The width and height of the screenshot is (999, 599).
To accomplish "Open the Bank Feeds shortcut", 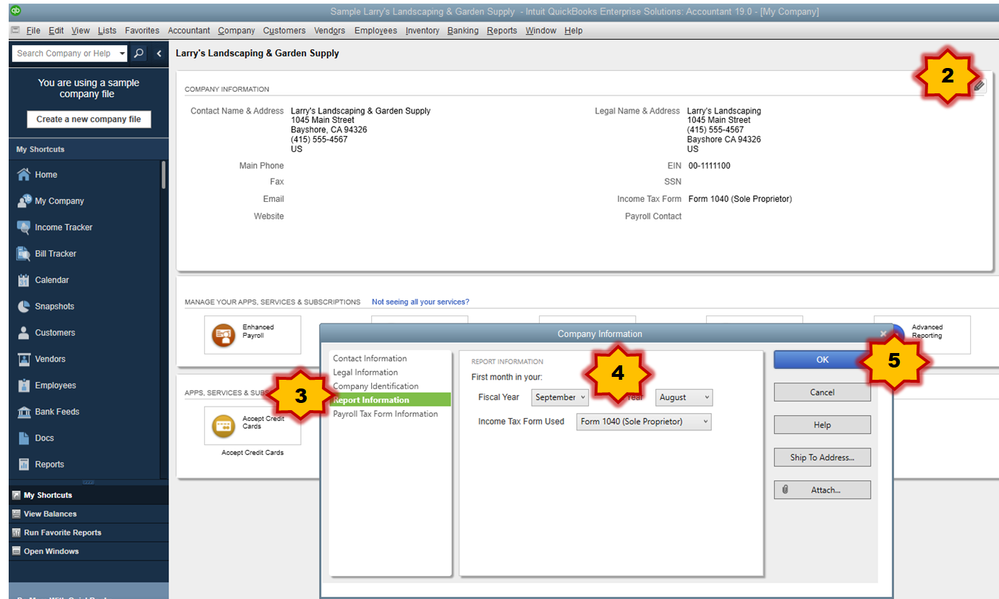I will (57, 412).
